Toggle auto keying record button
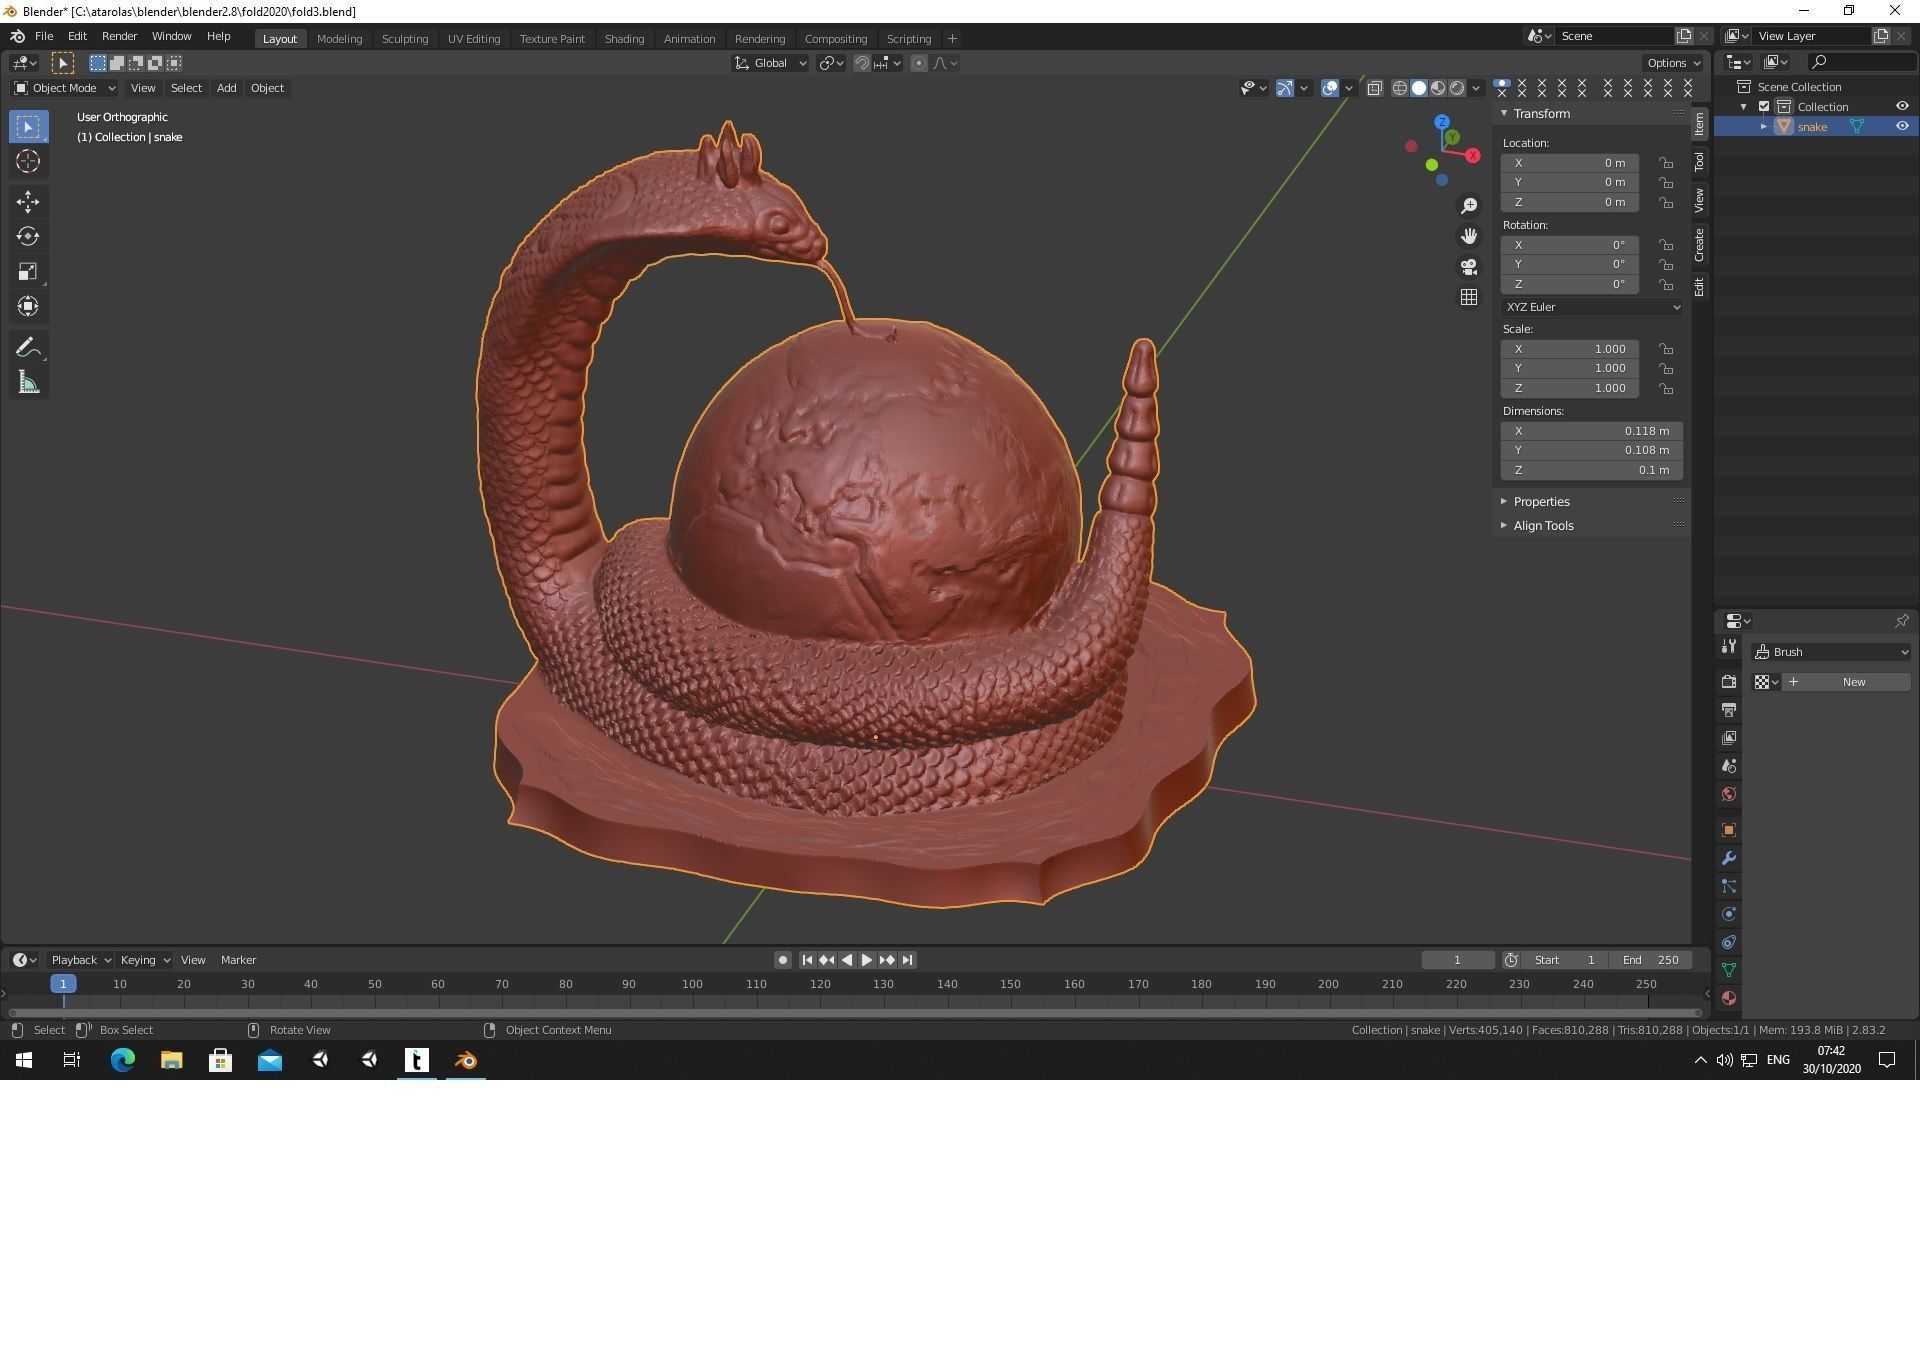This screenshot has width=1920, height=1360. [782, 960]
